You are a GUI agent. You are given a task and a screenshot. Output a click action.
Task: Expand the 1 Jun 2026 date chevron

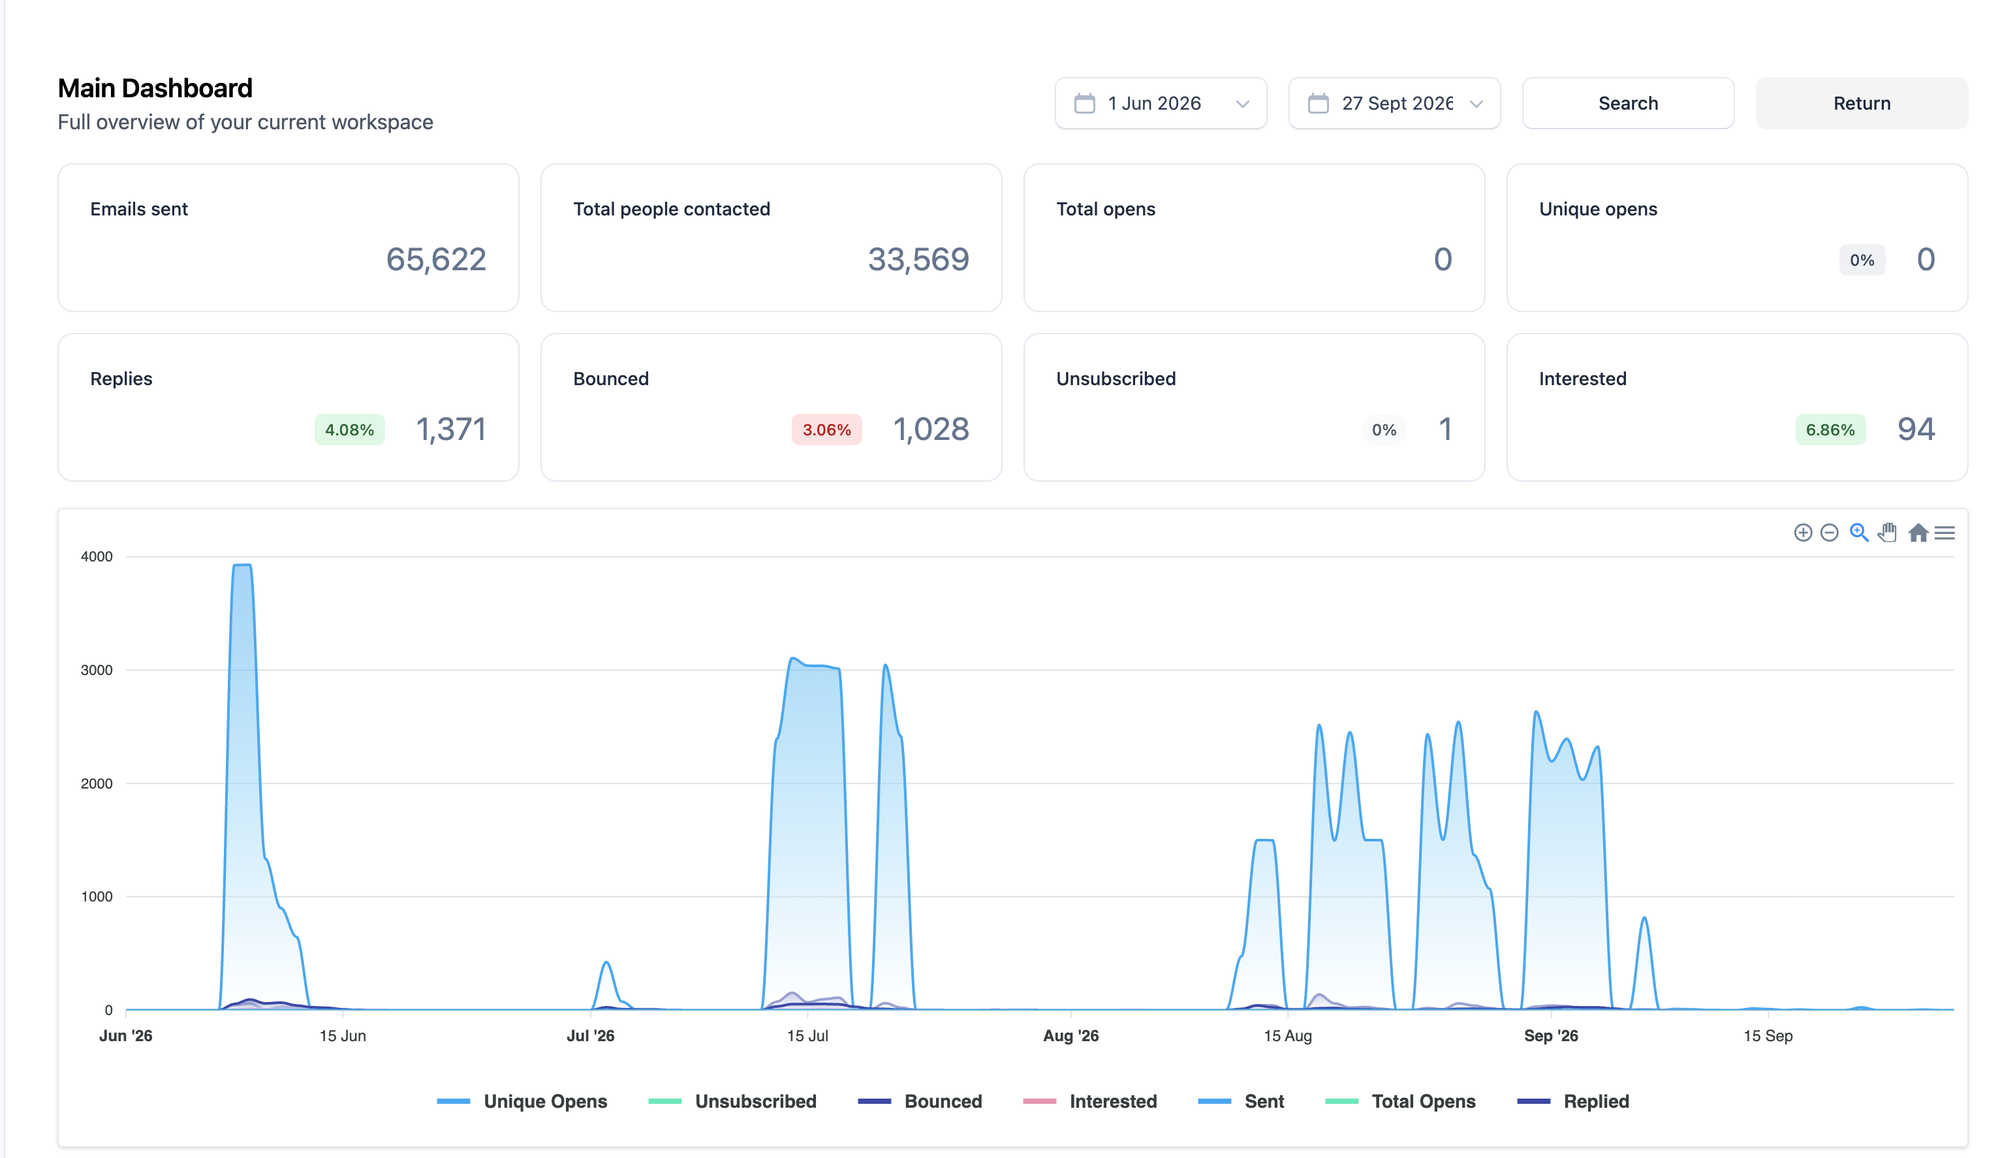pyautogui.click(x=1242, y=104)
